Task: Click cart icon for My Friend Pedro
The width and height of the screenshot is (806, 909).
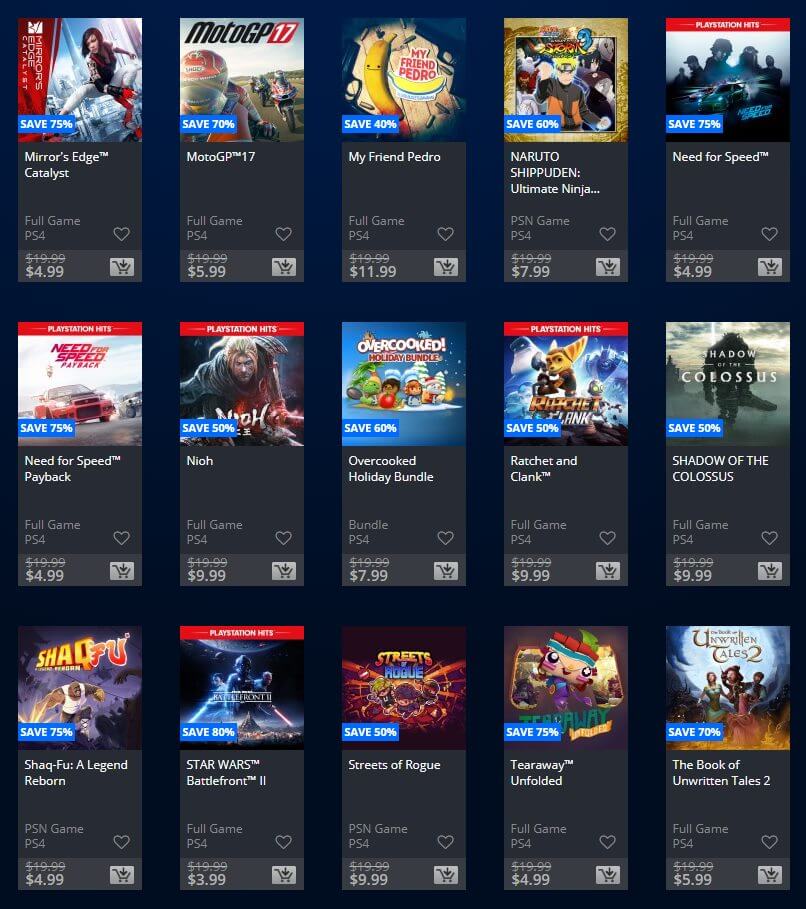Action: tap(446, 267)
